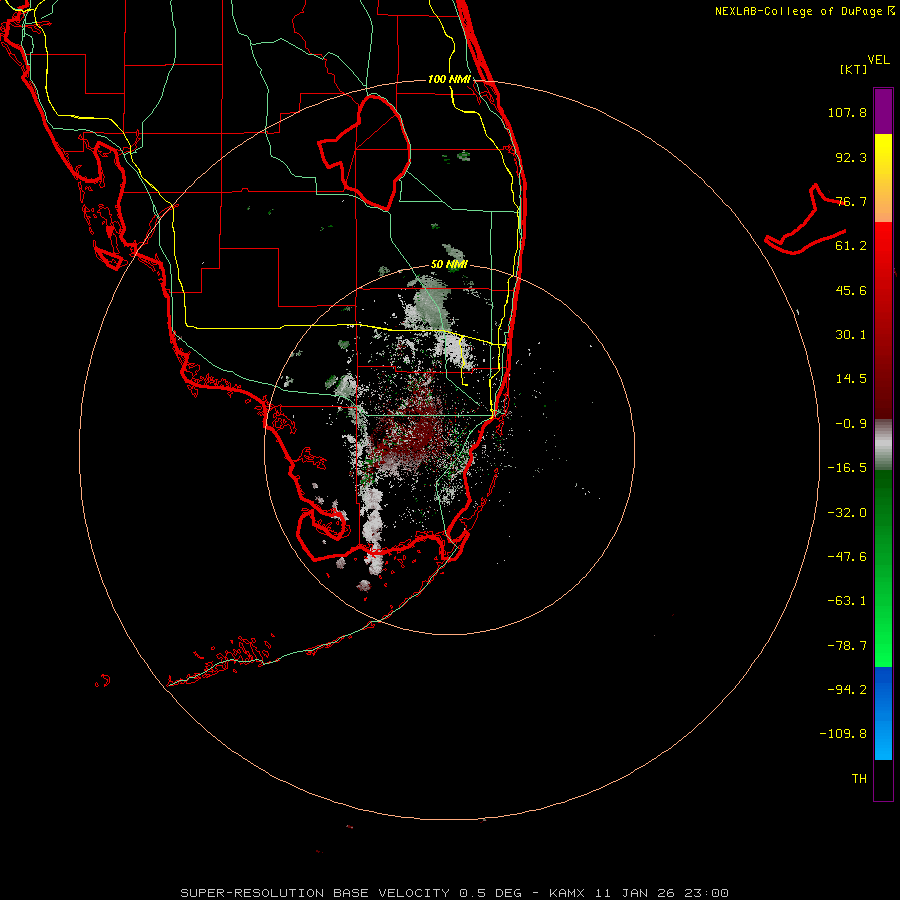The image size is (900, 900).
Task: Click the 61.2 legend value
Action: (x=851, y=246)
